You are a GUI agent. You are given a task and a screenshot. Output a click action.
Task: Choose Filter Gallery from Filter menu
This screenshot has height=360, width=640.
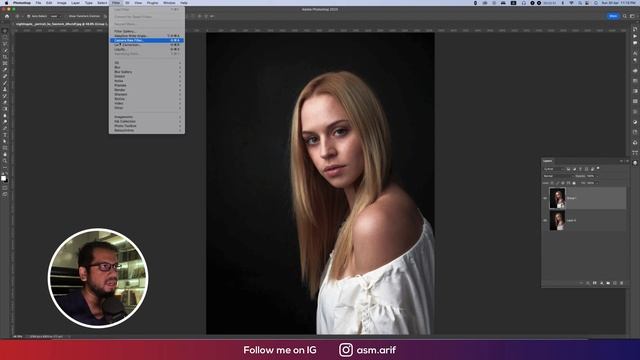coord(147,31)
